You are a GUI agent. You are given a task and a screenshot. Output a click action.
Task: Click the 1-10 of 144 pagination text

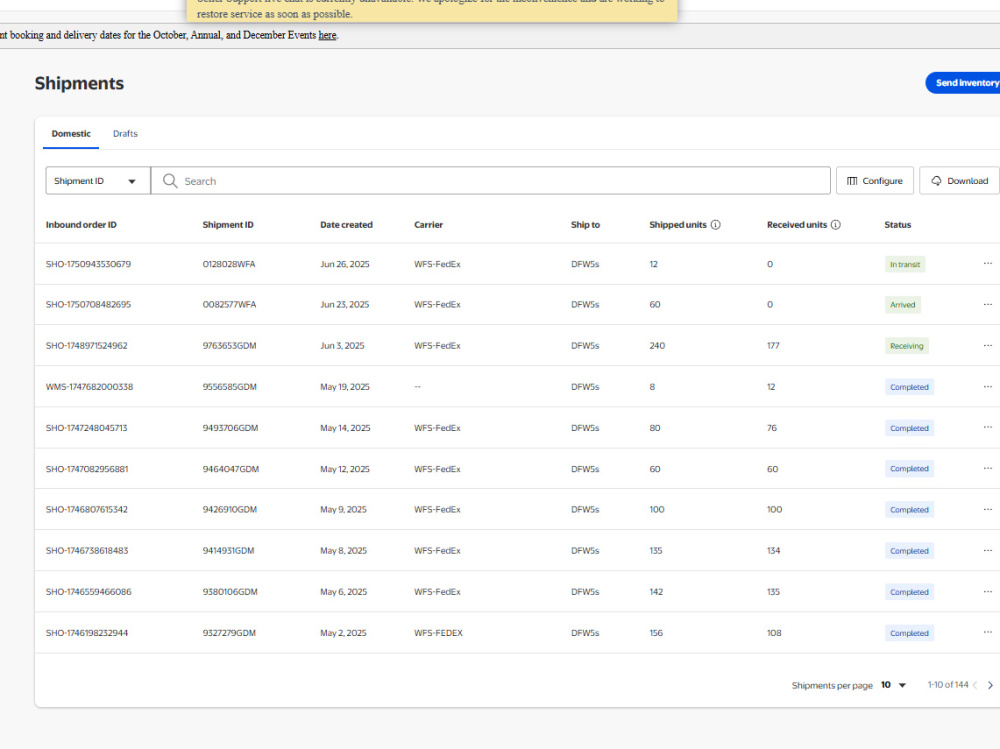(948, 685)
